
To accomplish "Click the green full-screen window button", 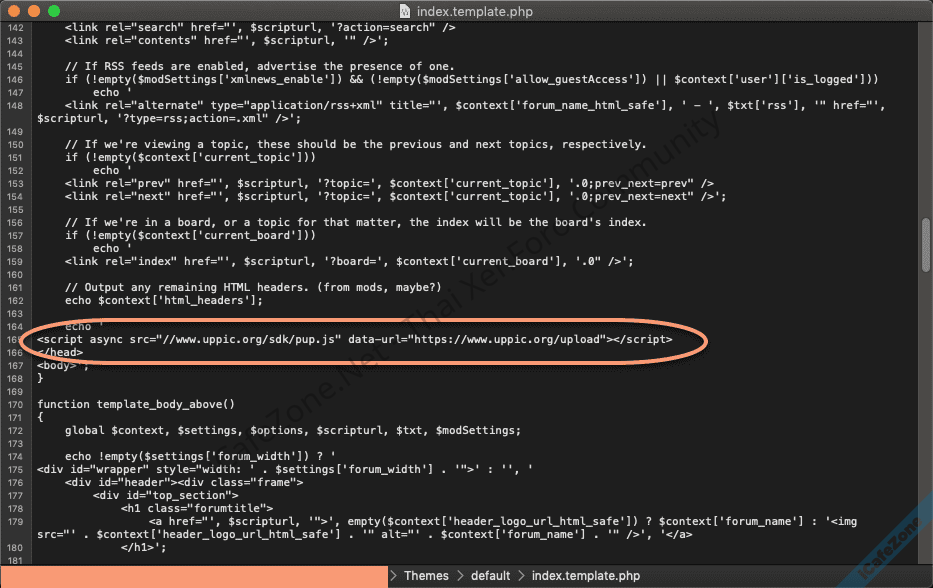I will (54, 10).
